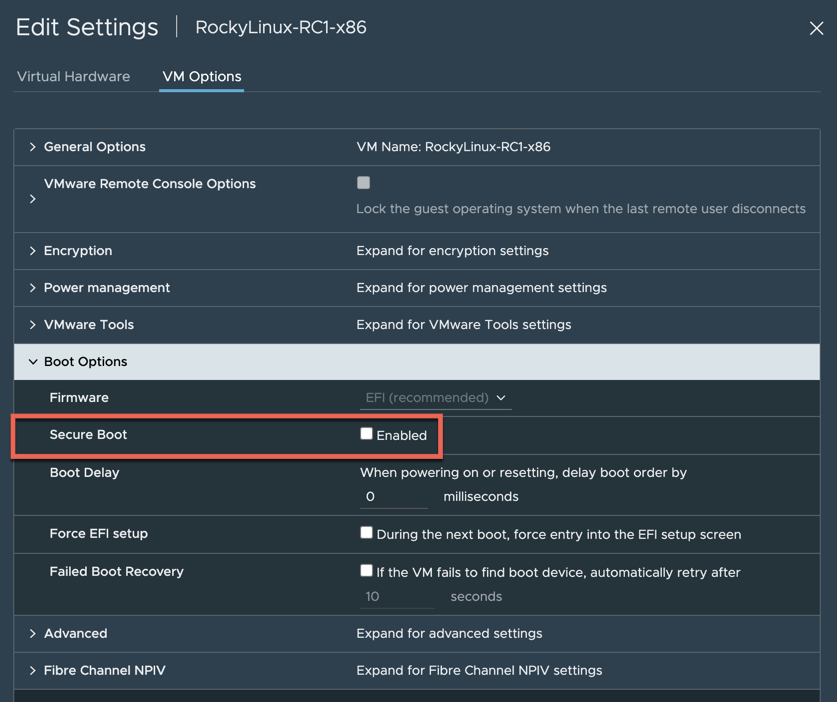Check the Force EFI setup checkbox
Viewport: 837px width, 702px height.
click(367, 533)
